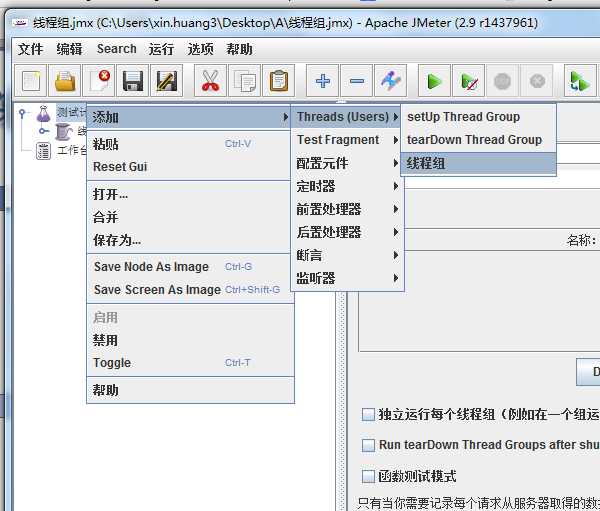Open the 选项 menu

point(201,49)
